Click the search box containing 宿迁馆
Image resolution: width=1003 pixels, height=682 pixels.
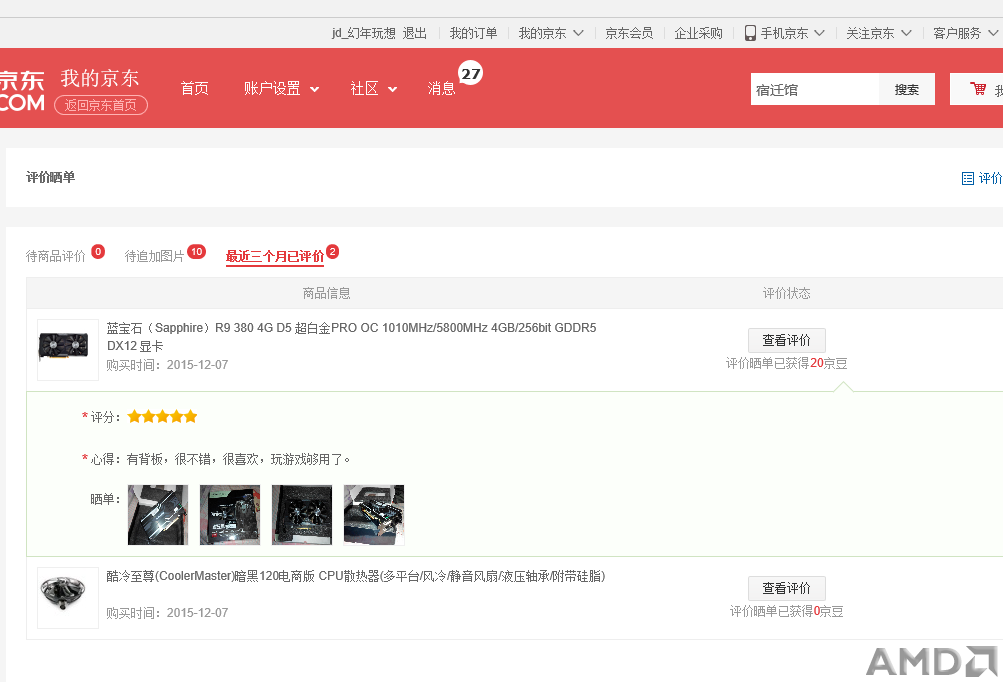click(x=815, y=90)
